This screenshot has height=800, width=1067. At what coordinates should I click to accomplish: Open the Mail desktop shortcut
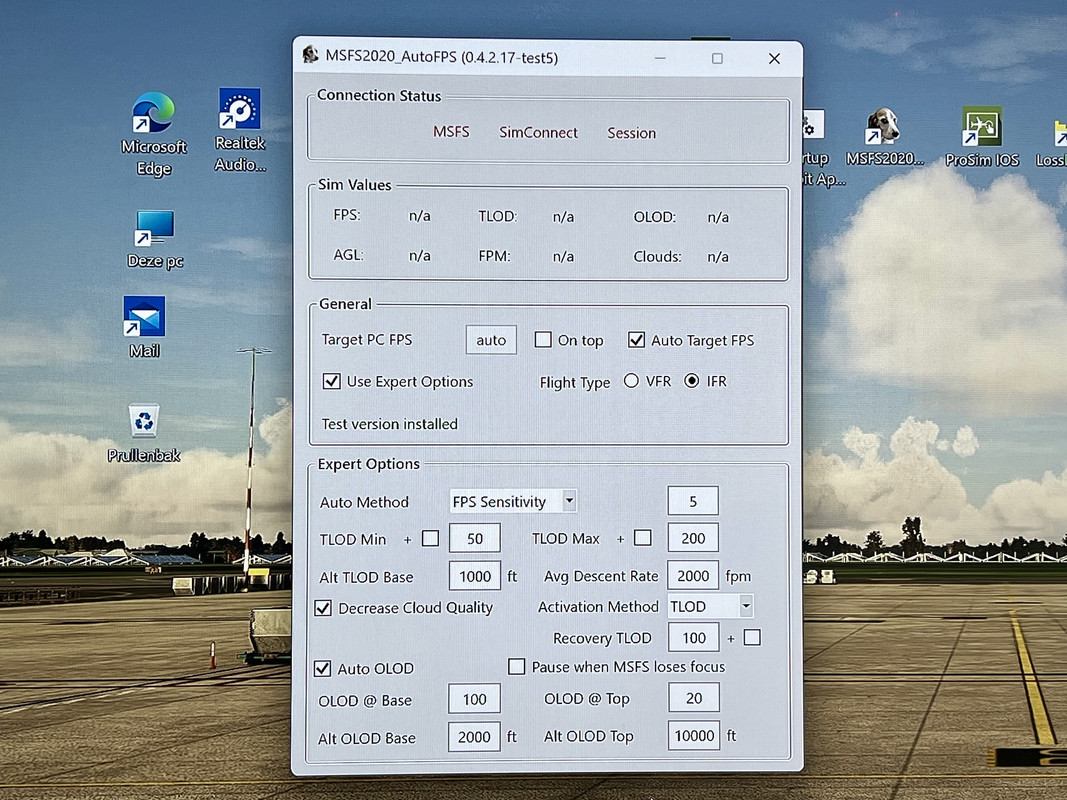(144, 327)
